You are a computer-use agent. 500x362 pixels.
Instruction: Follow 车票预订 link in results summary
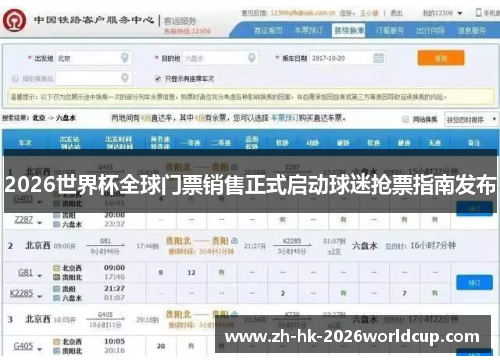284,118
